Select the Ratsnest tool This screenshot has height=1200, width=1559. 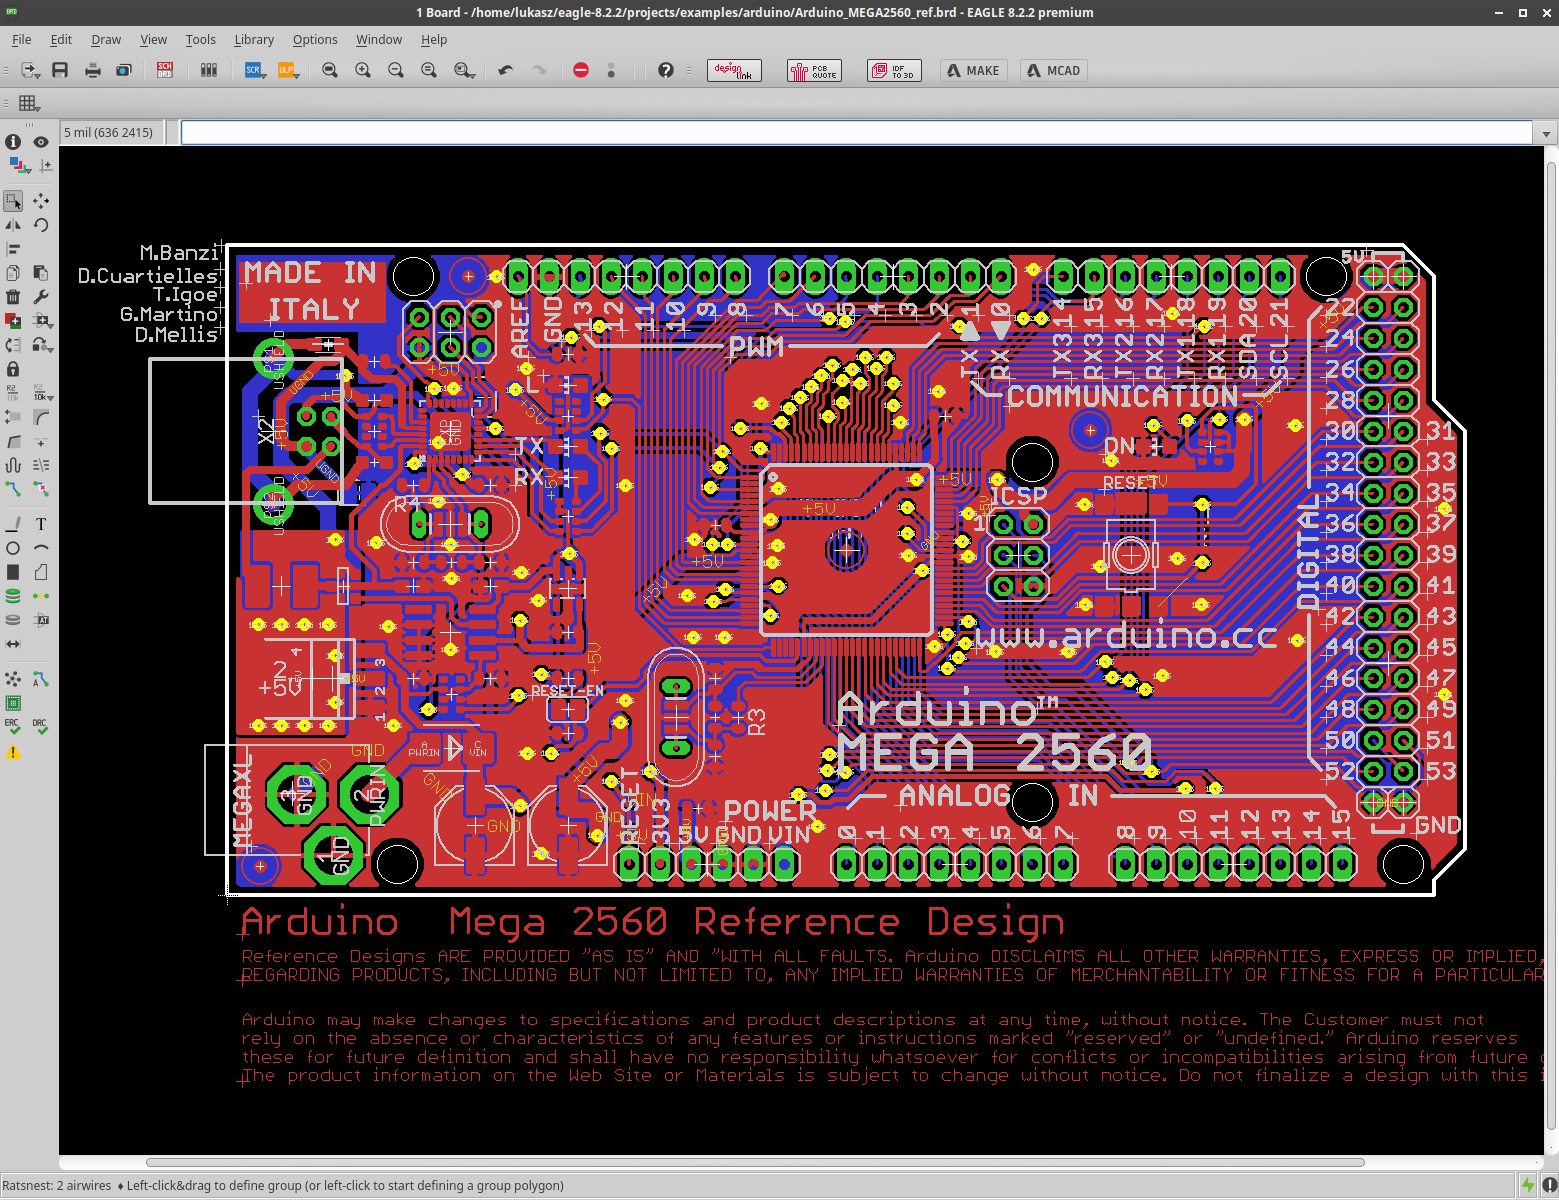click(x=14, y=679)
